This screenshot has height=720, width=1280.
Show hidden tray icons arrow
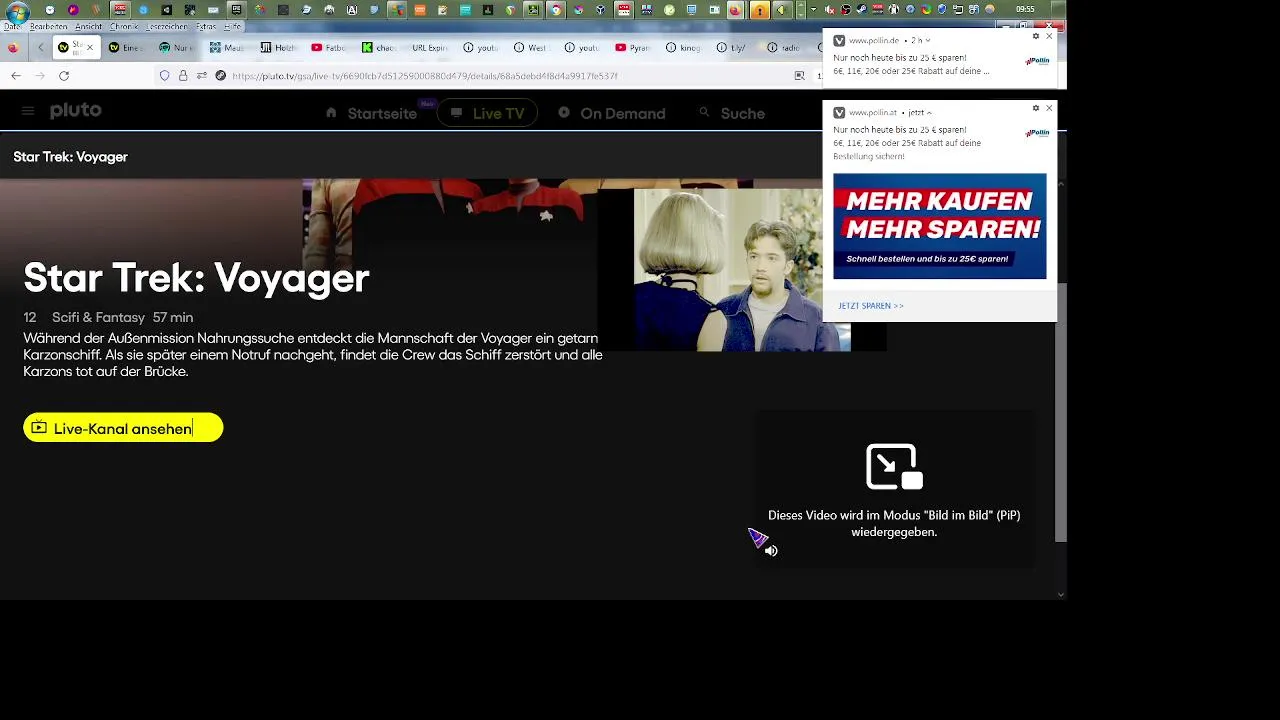[x=813, y=10]
